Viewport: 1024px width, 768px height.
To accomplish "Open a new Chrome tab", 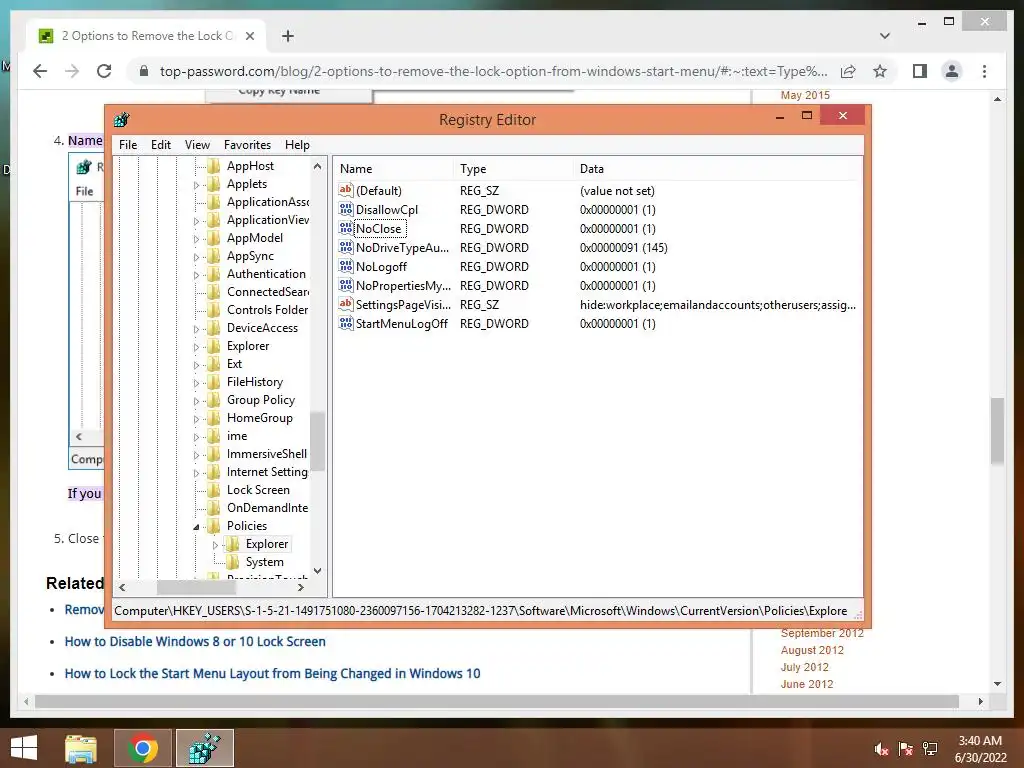I will click(x=287, y=36).
